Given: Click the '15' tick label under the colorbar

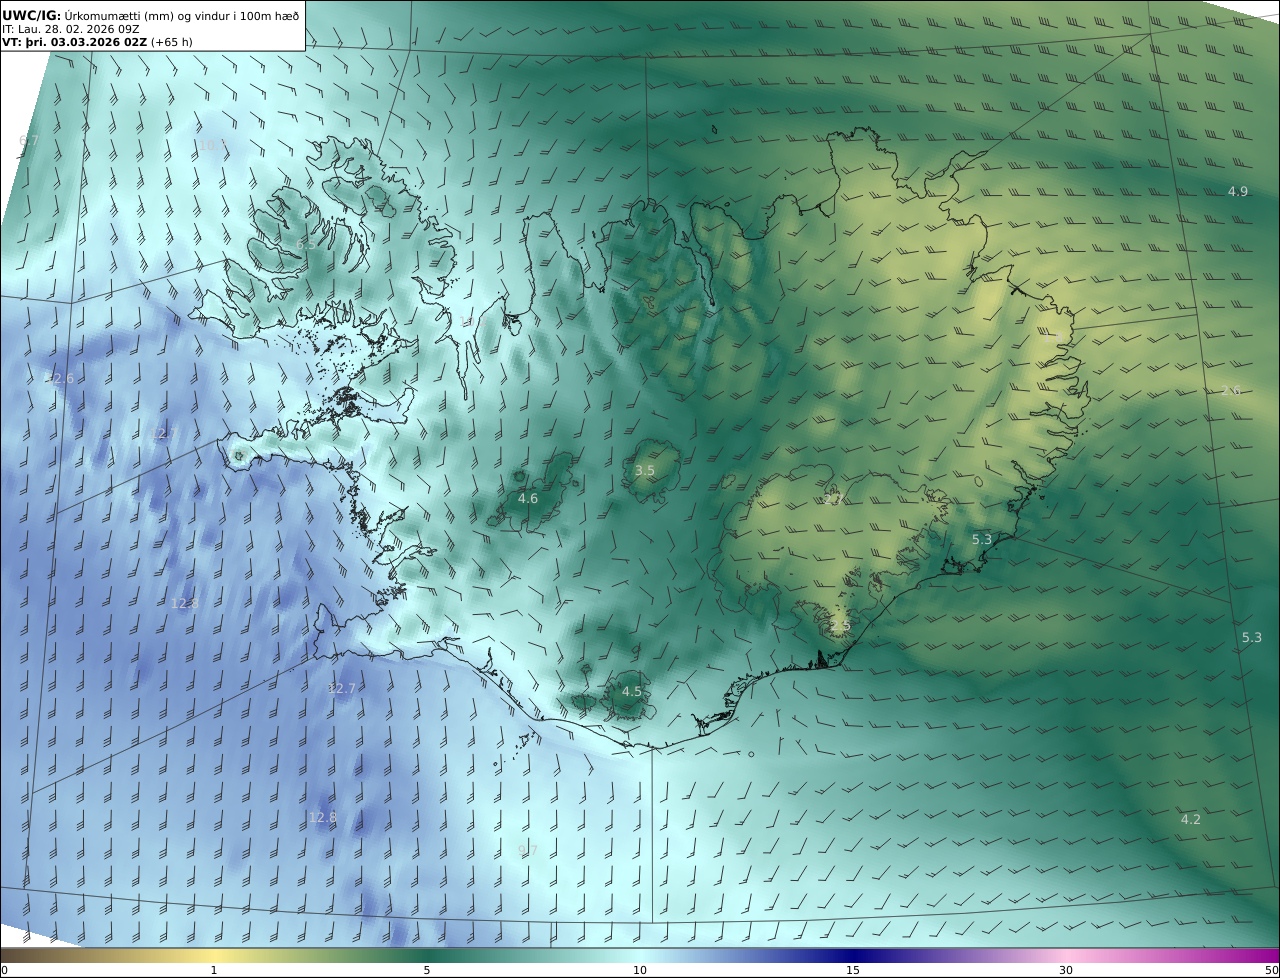Looking at the screenshot, I should click(x=853, y=970).
